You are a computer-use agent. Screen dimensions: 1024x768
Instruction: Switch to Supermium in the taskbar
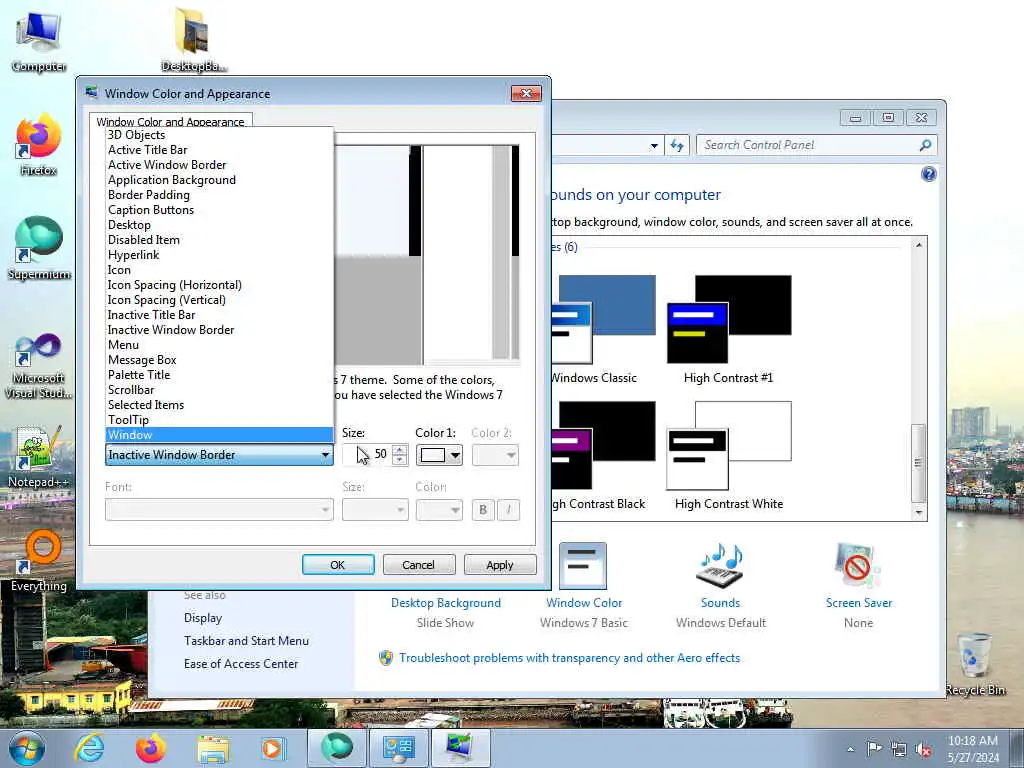336,748
